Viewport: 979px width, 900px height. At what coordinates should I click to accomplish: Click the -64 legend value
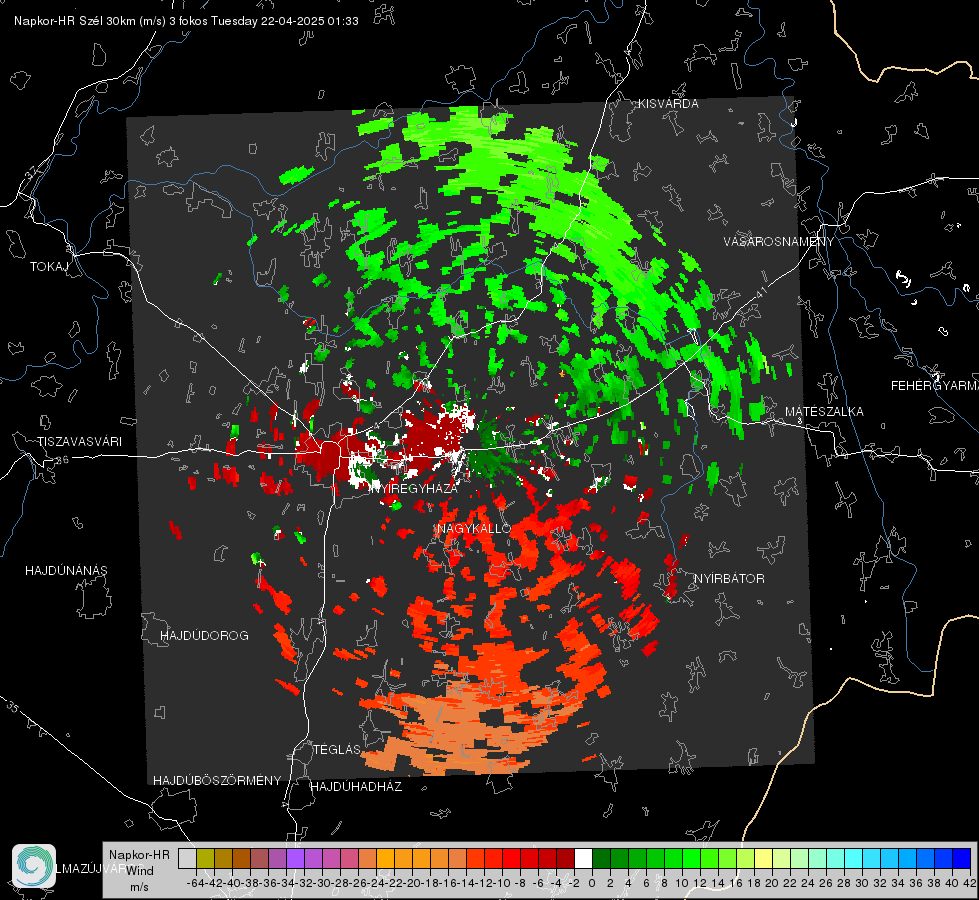[x=195, y=883]
